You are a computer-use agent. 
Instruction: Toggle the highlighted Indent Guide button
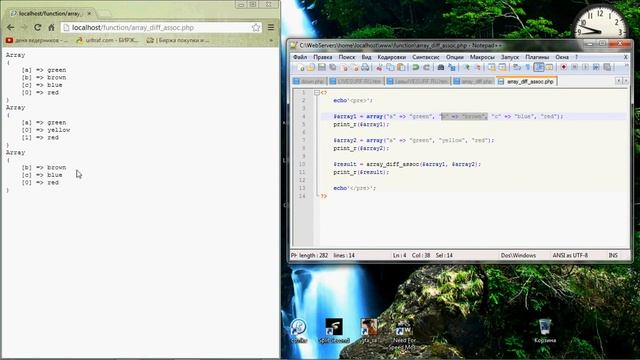point(539,67)
